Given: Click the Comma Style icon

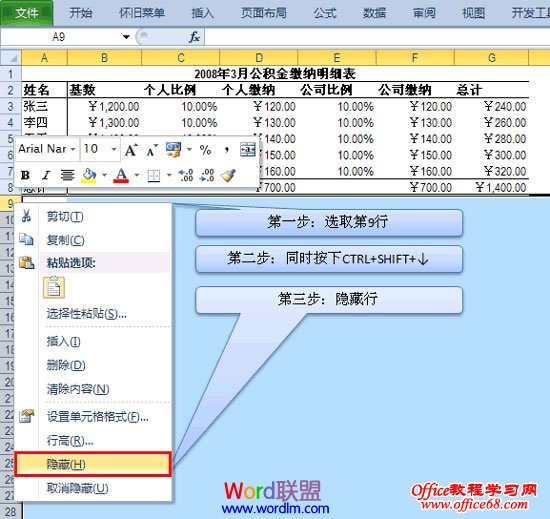Looking at the screenshot, I should pos(227,150).
